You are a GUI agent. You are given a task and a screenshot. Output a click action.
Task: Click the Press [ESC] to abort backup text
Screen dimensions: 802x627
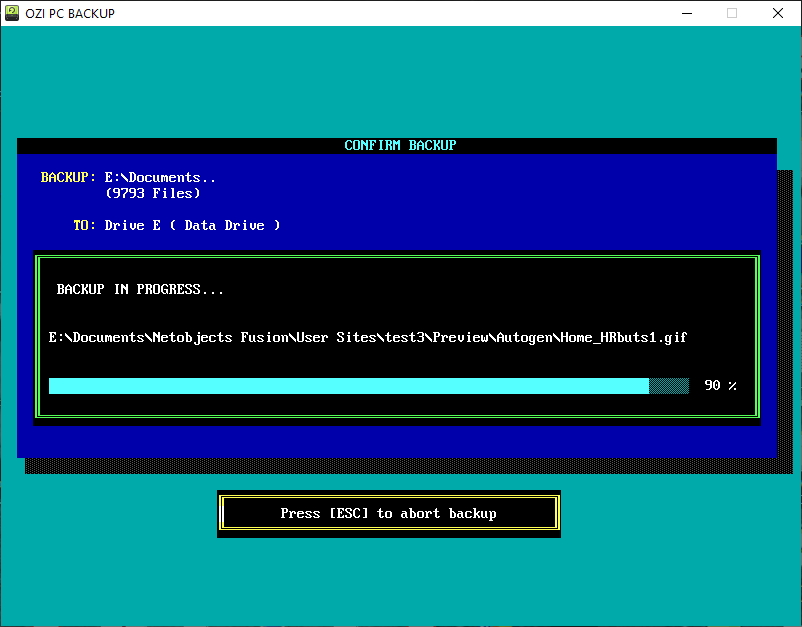(x=388, y=512)
